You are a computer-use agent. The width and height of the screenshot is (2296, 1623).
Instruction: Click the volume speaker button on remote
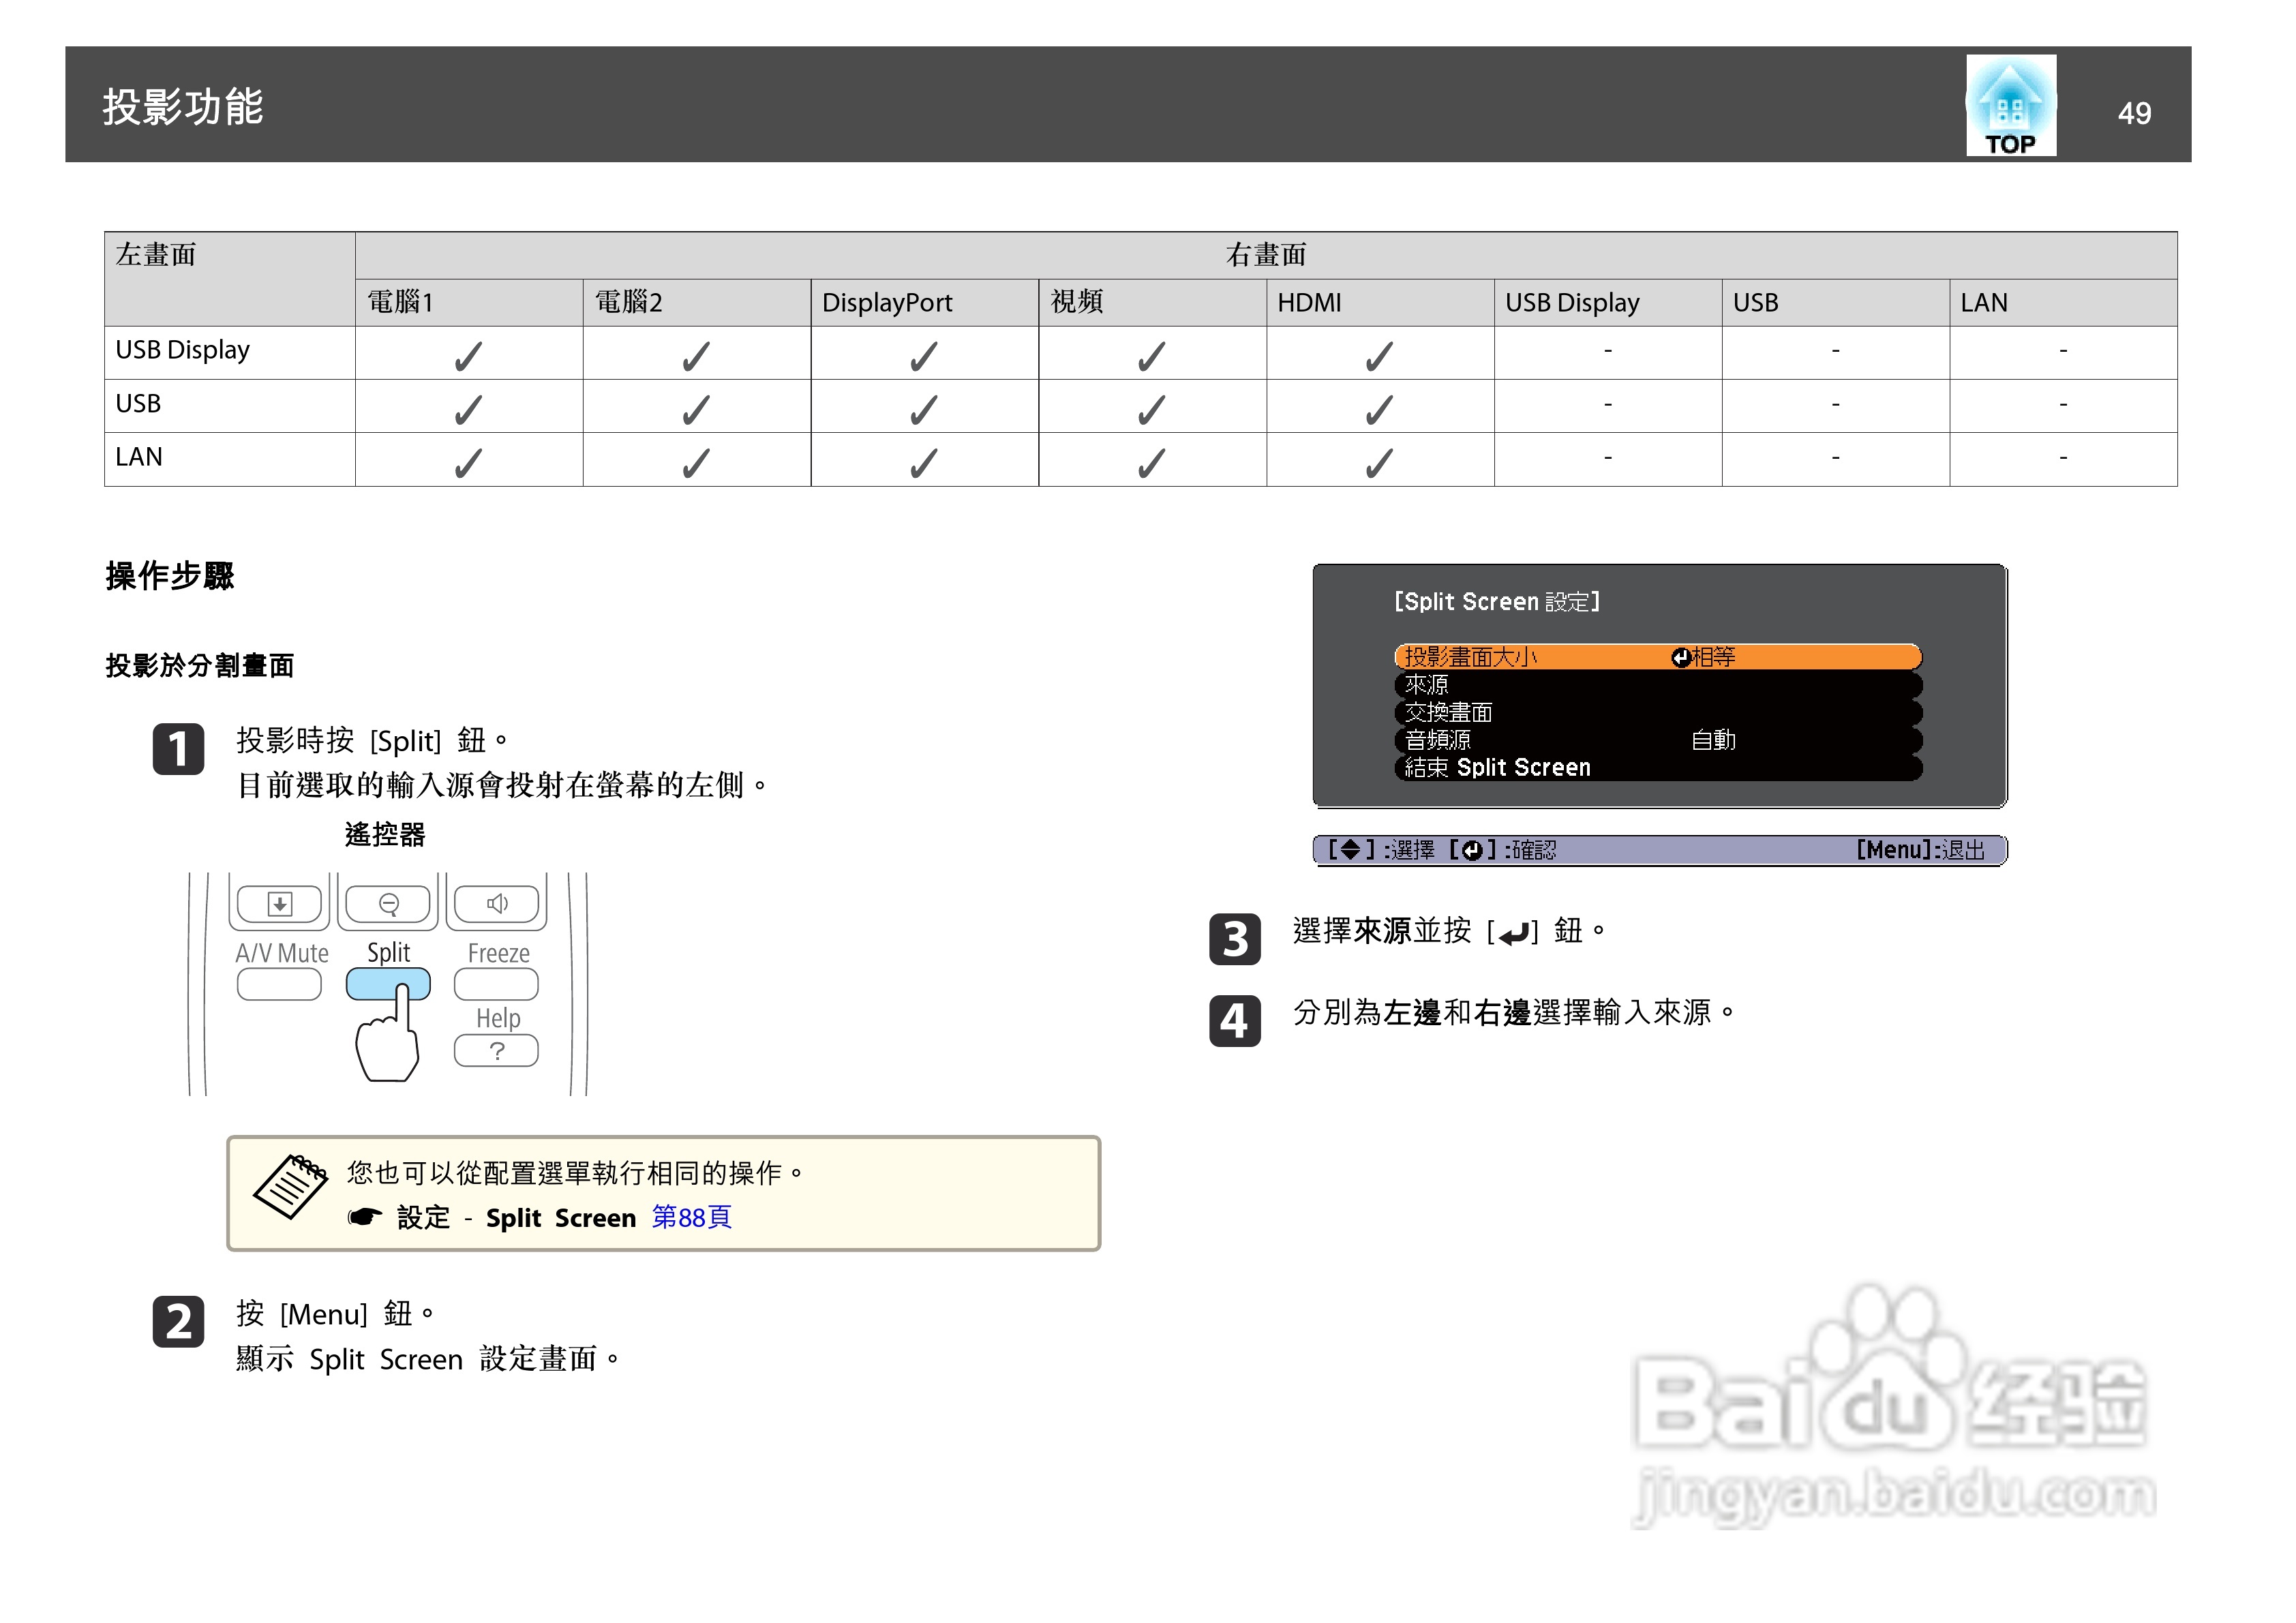[x=496, y=904]
